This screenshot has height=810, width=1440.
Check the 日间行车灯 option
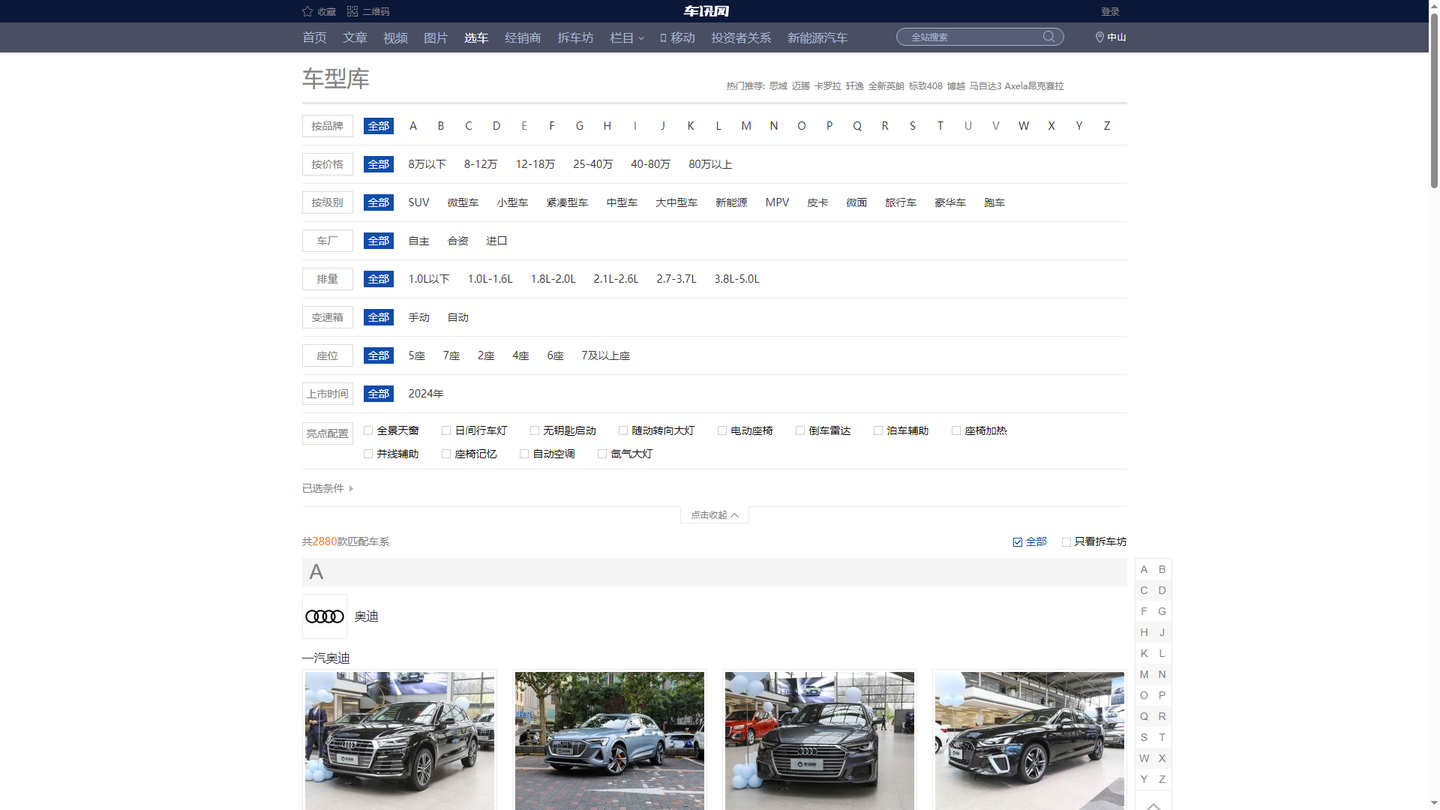446,431
